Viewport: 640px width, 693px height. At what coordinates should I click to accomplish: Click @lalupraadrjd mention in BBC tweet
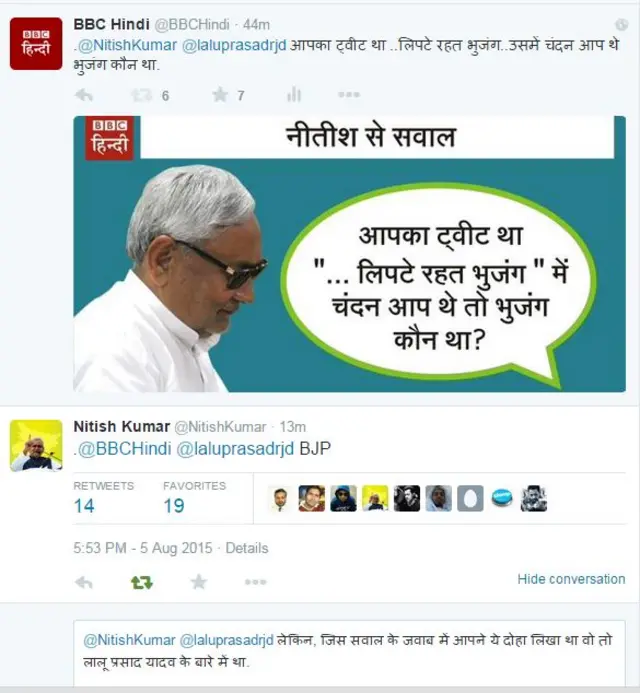coord(234,45)
